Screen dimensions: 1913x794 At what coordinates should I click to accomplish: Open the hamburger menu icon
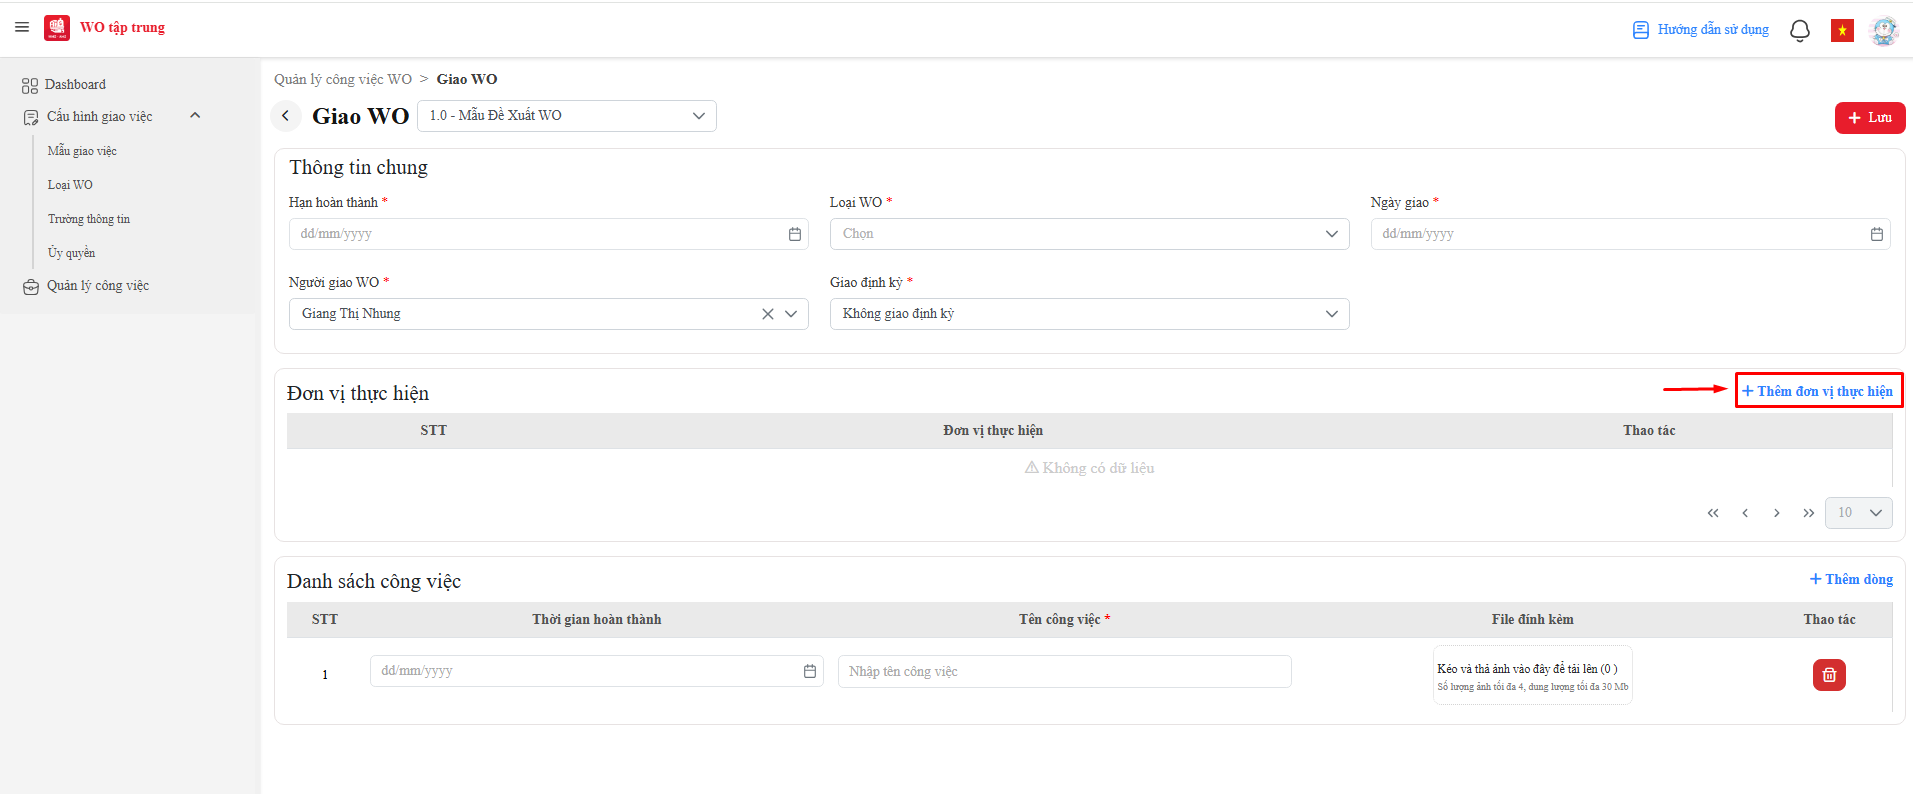[22, 27]
